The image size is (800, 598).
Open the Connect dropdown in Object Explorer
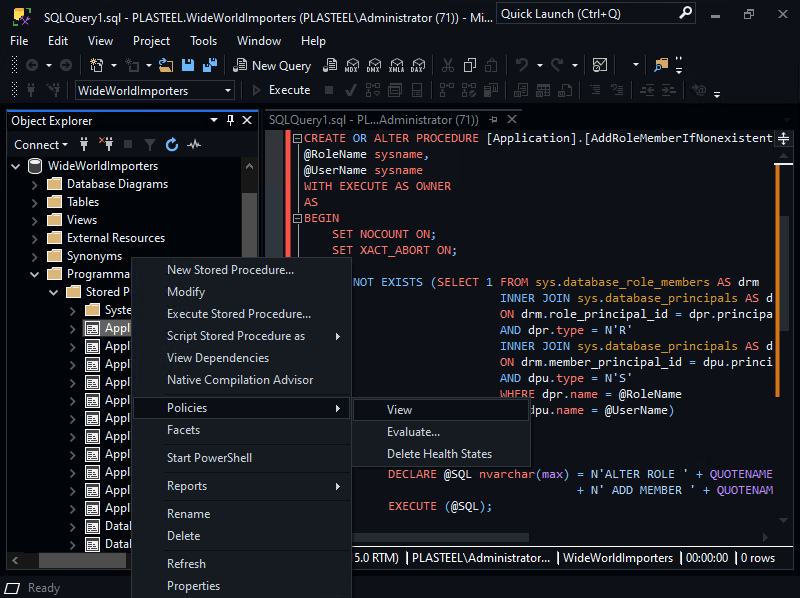(x=41, y=145)
